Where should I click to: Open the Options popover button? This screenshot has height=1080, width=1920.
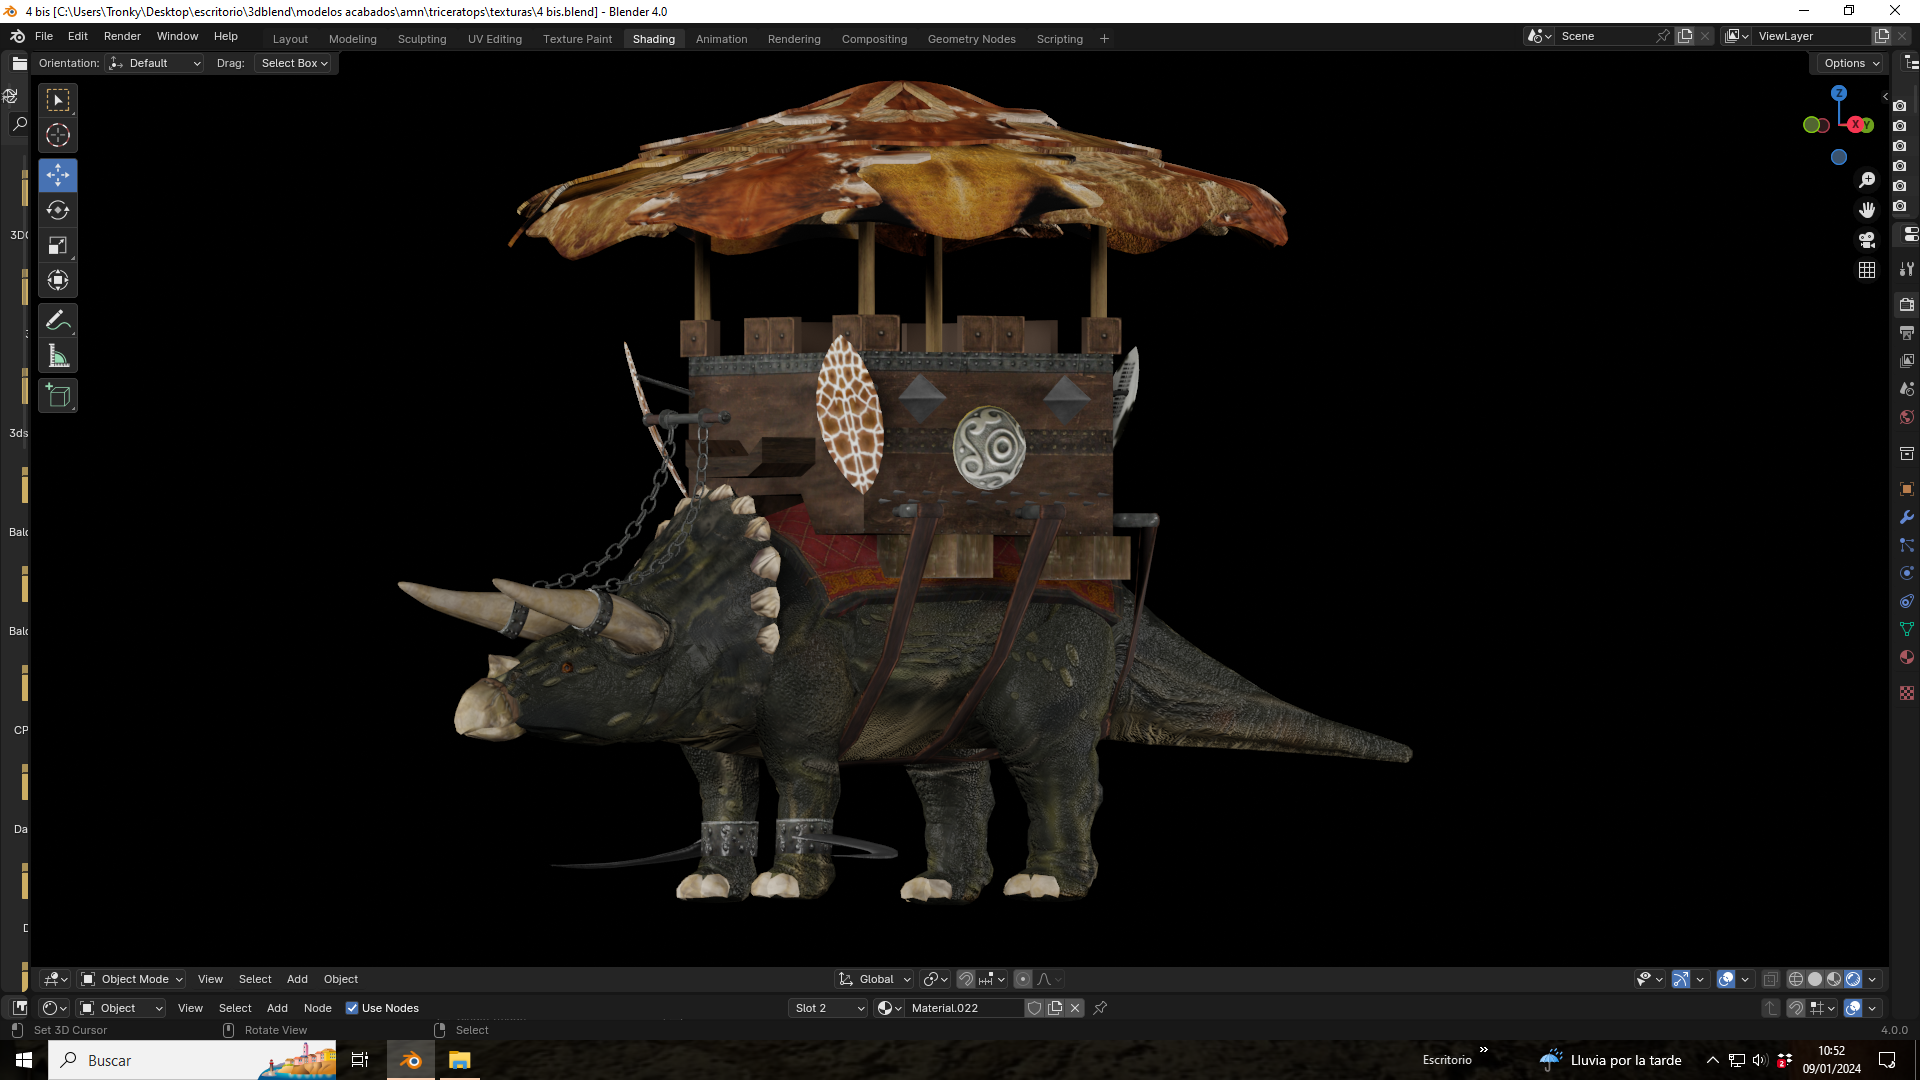click(1851, 63)
